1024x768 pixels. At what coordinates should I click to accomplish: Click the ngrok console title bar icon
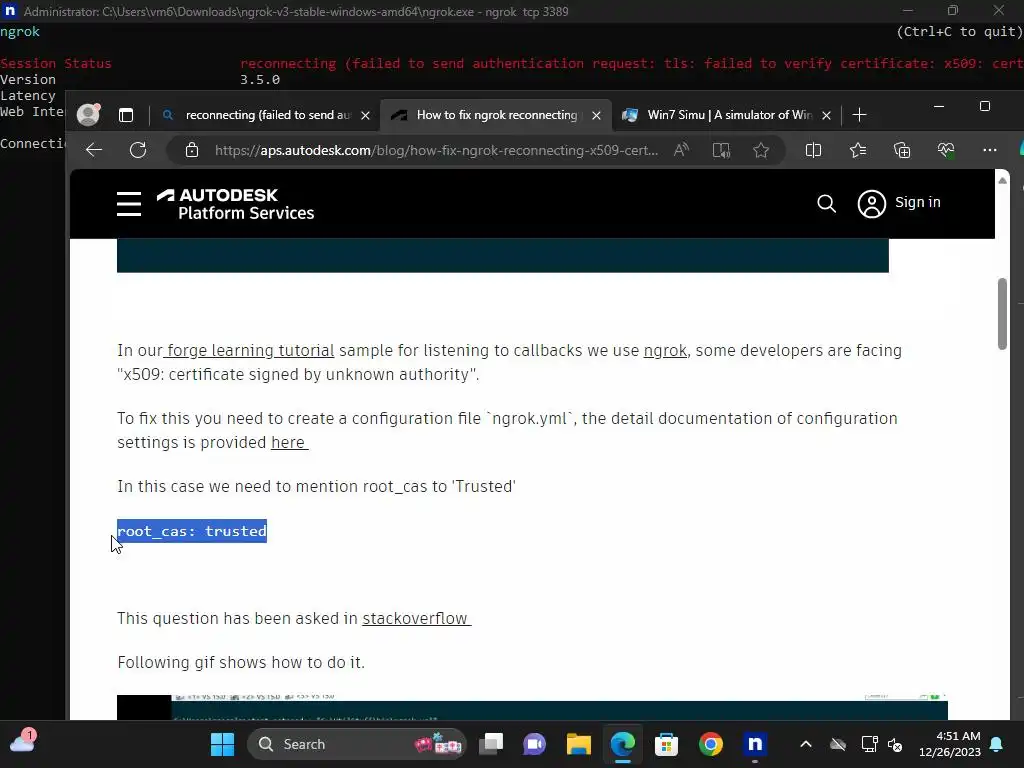point(10,11)
